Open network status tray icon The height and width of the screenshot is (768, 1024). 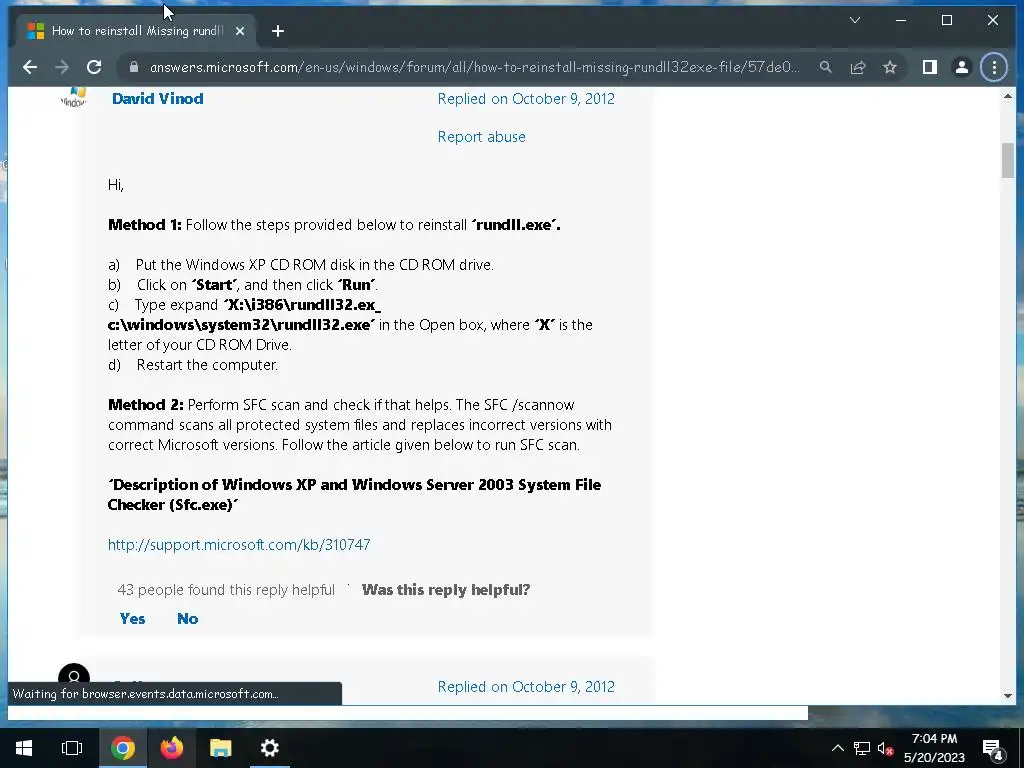[862, 748]
